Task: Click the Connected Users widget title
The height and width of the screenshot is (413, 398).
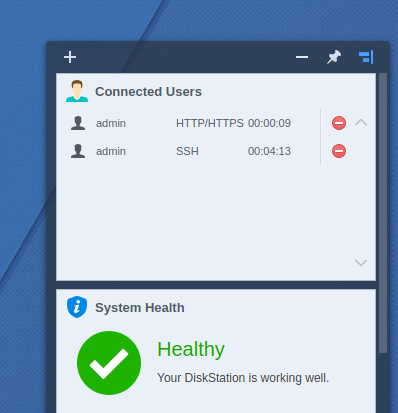Action: (148, 92)
